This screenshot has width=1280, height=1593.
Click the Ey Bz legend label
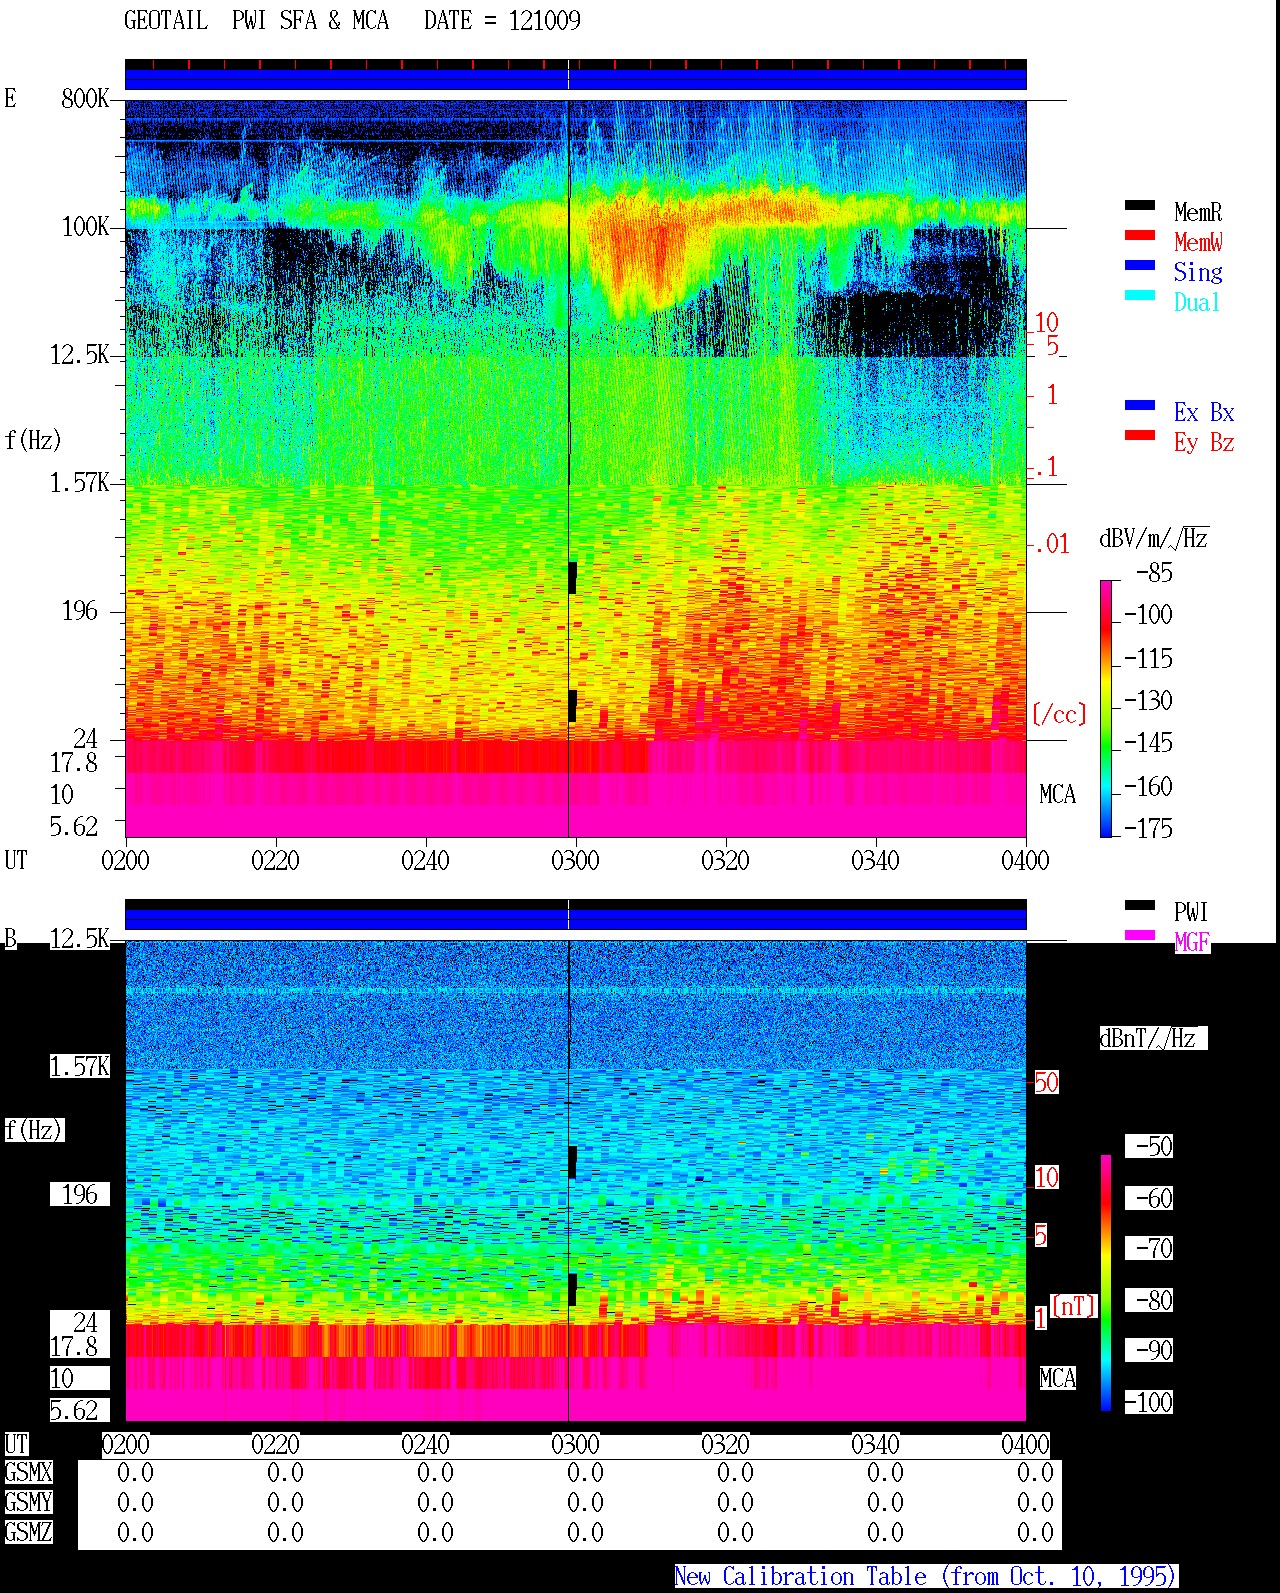[1204, 442]
